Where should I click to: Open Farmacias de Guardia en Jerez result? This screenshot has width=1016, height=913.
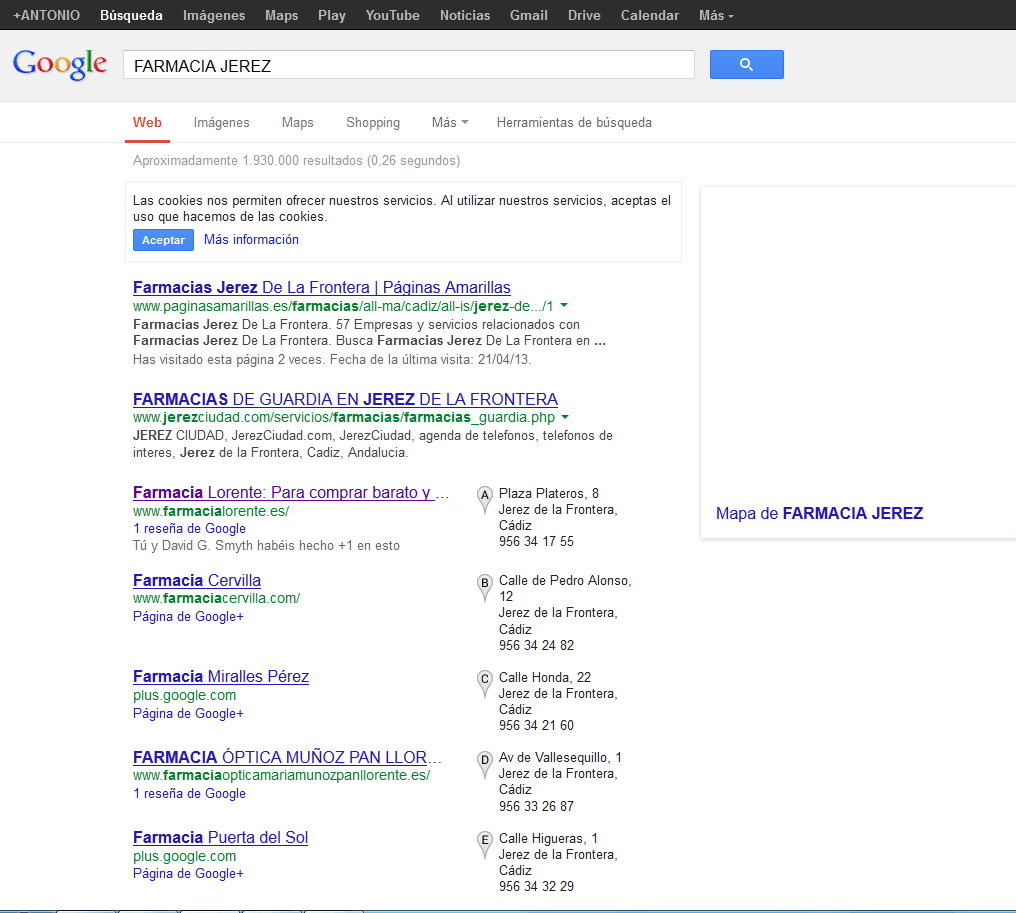[345, 399]
